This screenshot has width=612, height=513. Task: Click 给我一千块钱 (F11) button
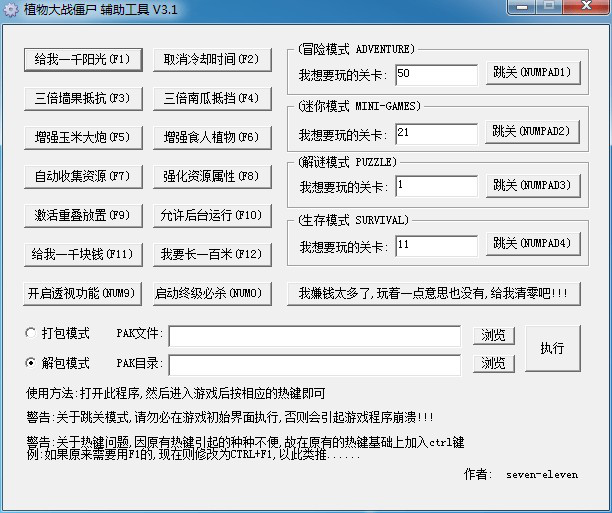tap(83, 255)
